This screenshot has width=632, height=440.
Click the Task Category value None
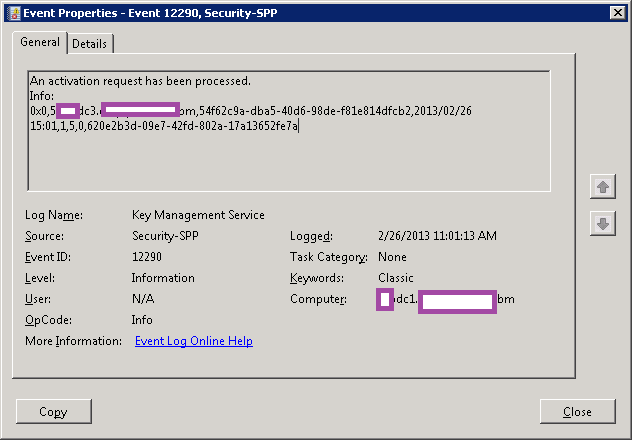pos(392,257)
